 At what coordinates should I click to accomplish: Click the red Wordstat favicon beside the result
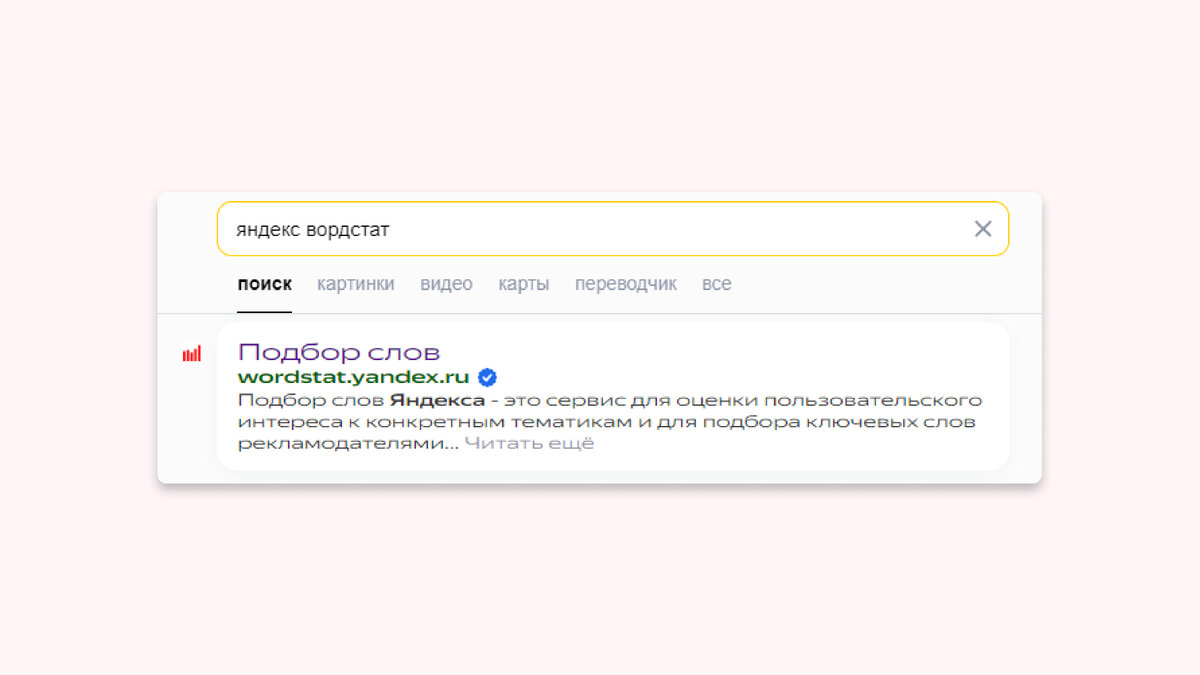coord(192,354)
